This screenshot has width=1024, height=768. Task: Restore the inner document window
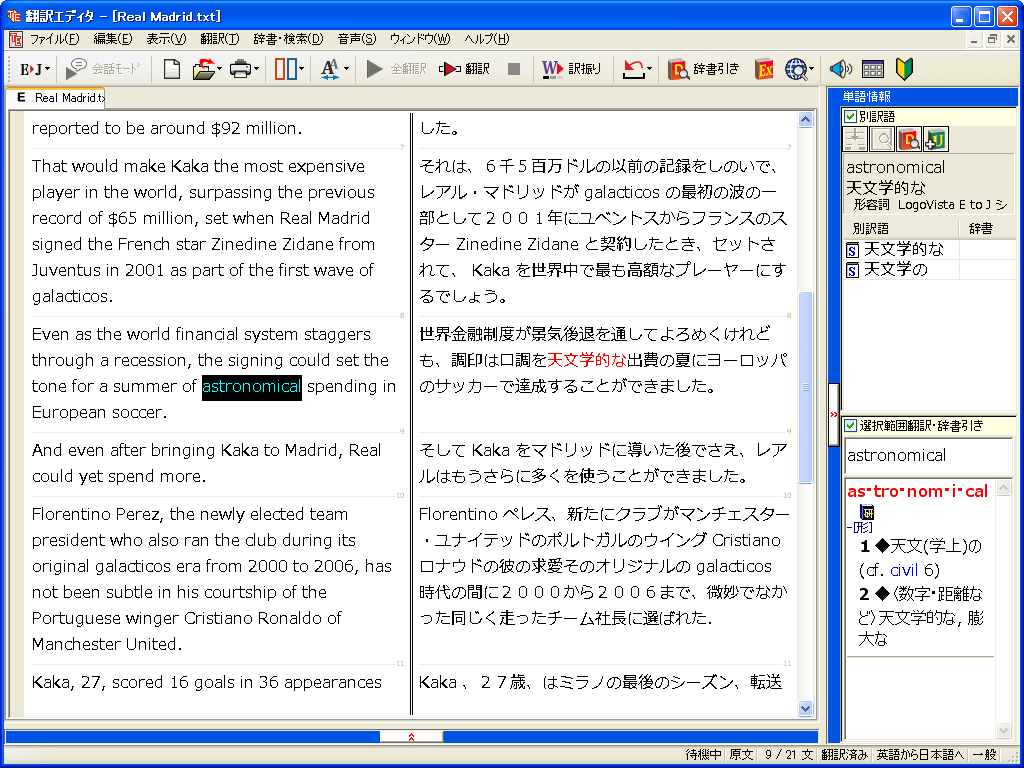tap(992, 39)
